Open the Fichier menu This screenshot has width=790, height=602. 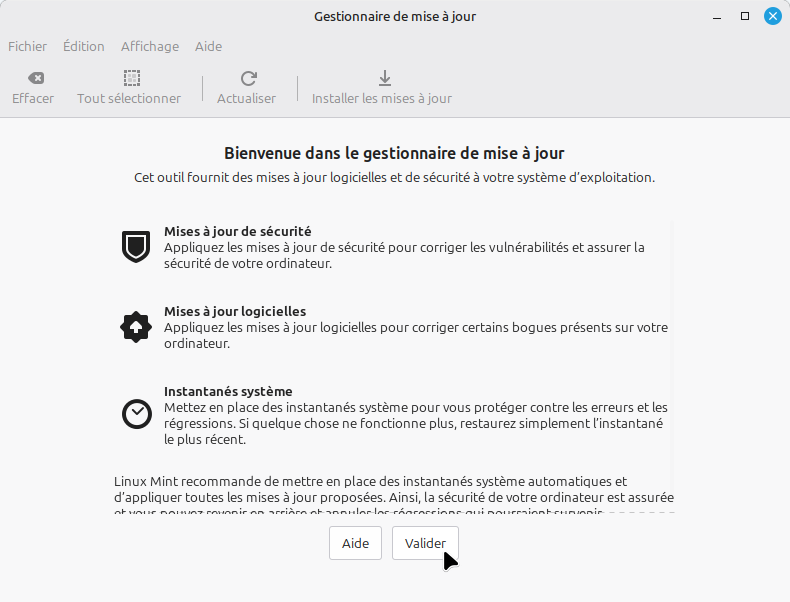tap(28, 46)
